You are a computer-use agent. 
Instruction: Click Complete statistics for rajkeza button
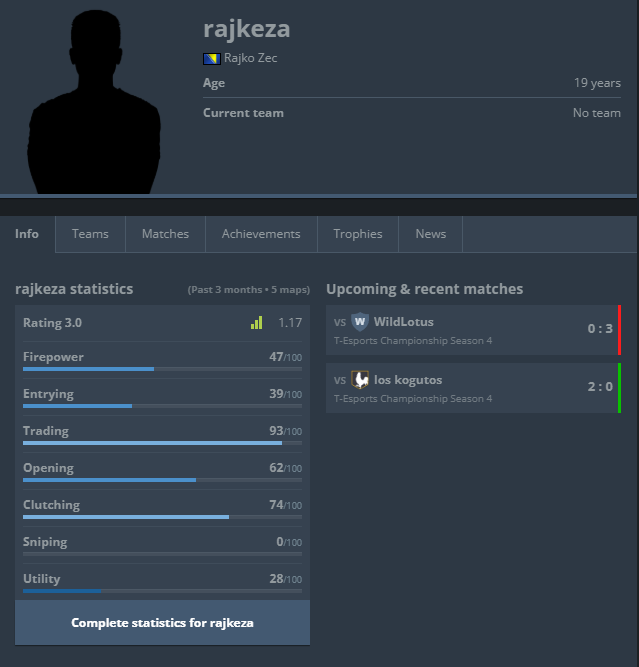click(163, 623)
